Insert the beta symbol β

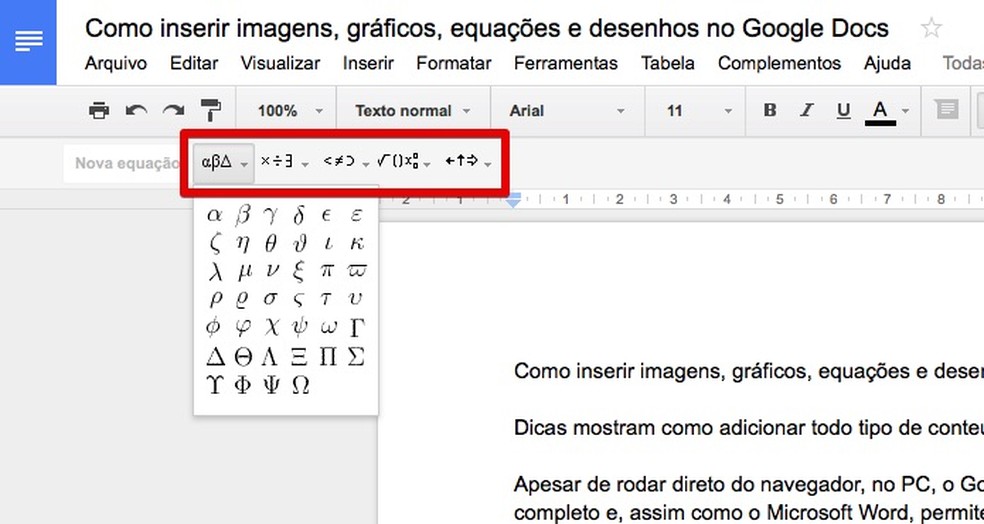pos(243,215)
